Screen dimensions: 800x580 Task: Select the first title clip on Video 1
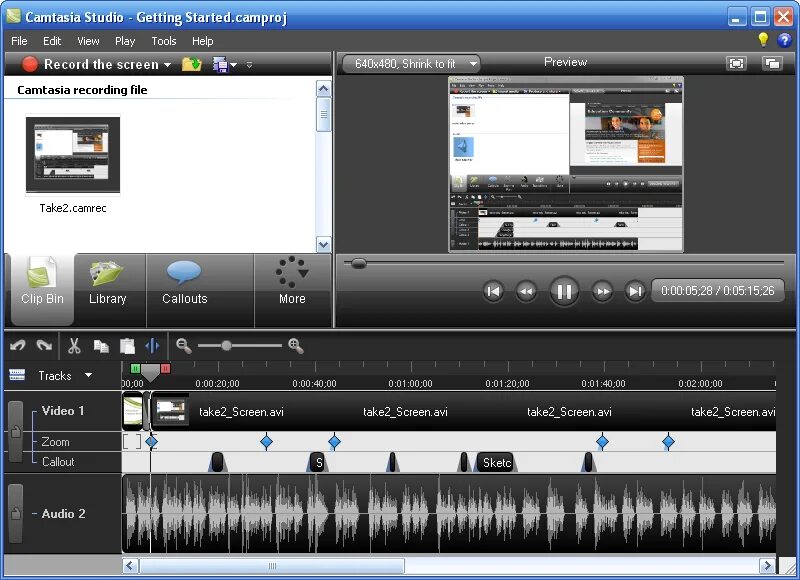pyautogui.click(x=133, y=411)
